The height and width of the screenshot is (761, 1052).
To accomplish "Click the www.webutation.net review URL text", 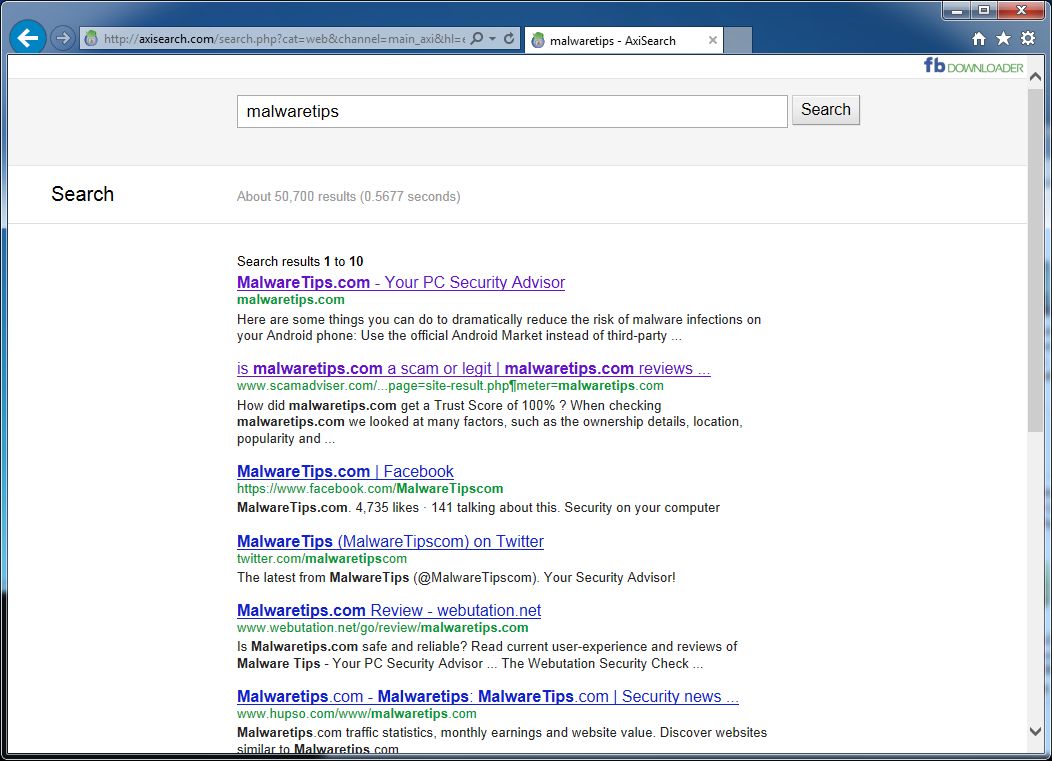I will coord(382,627).
